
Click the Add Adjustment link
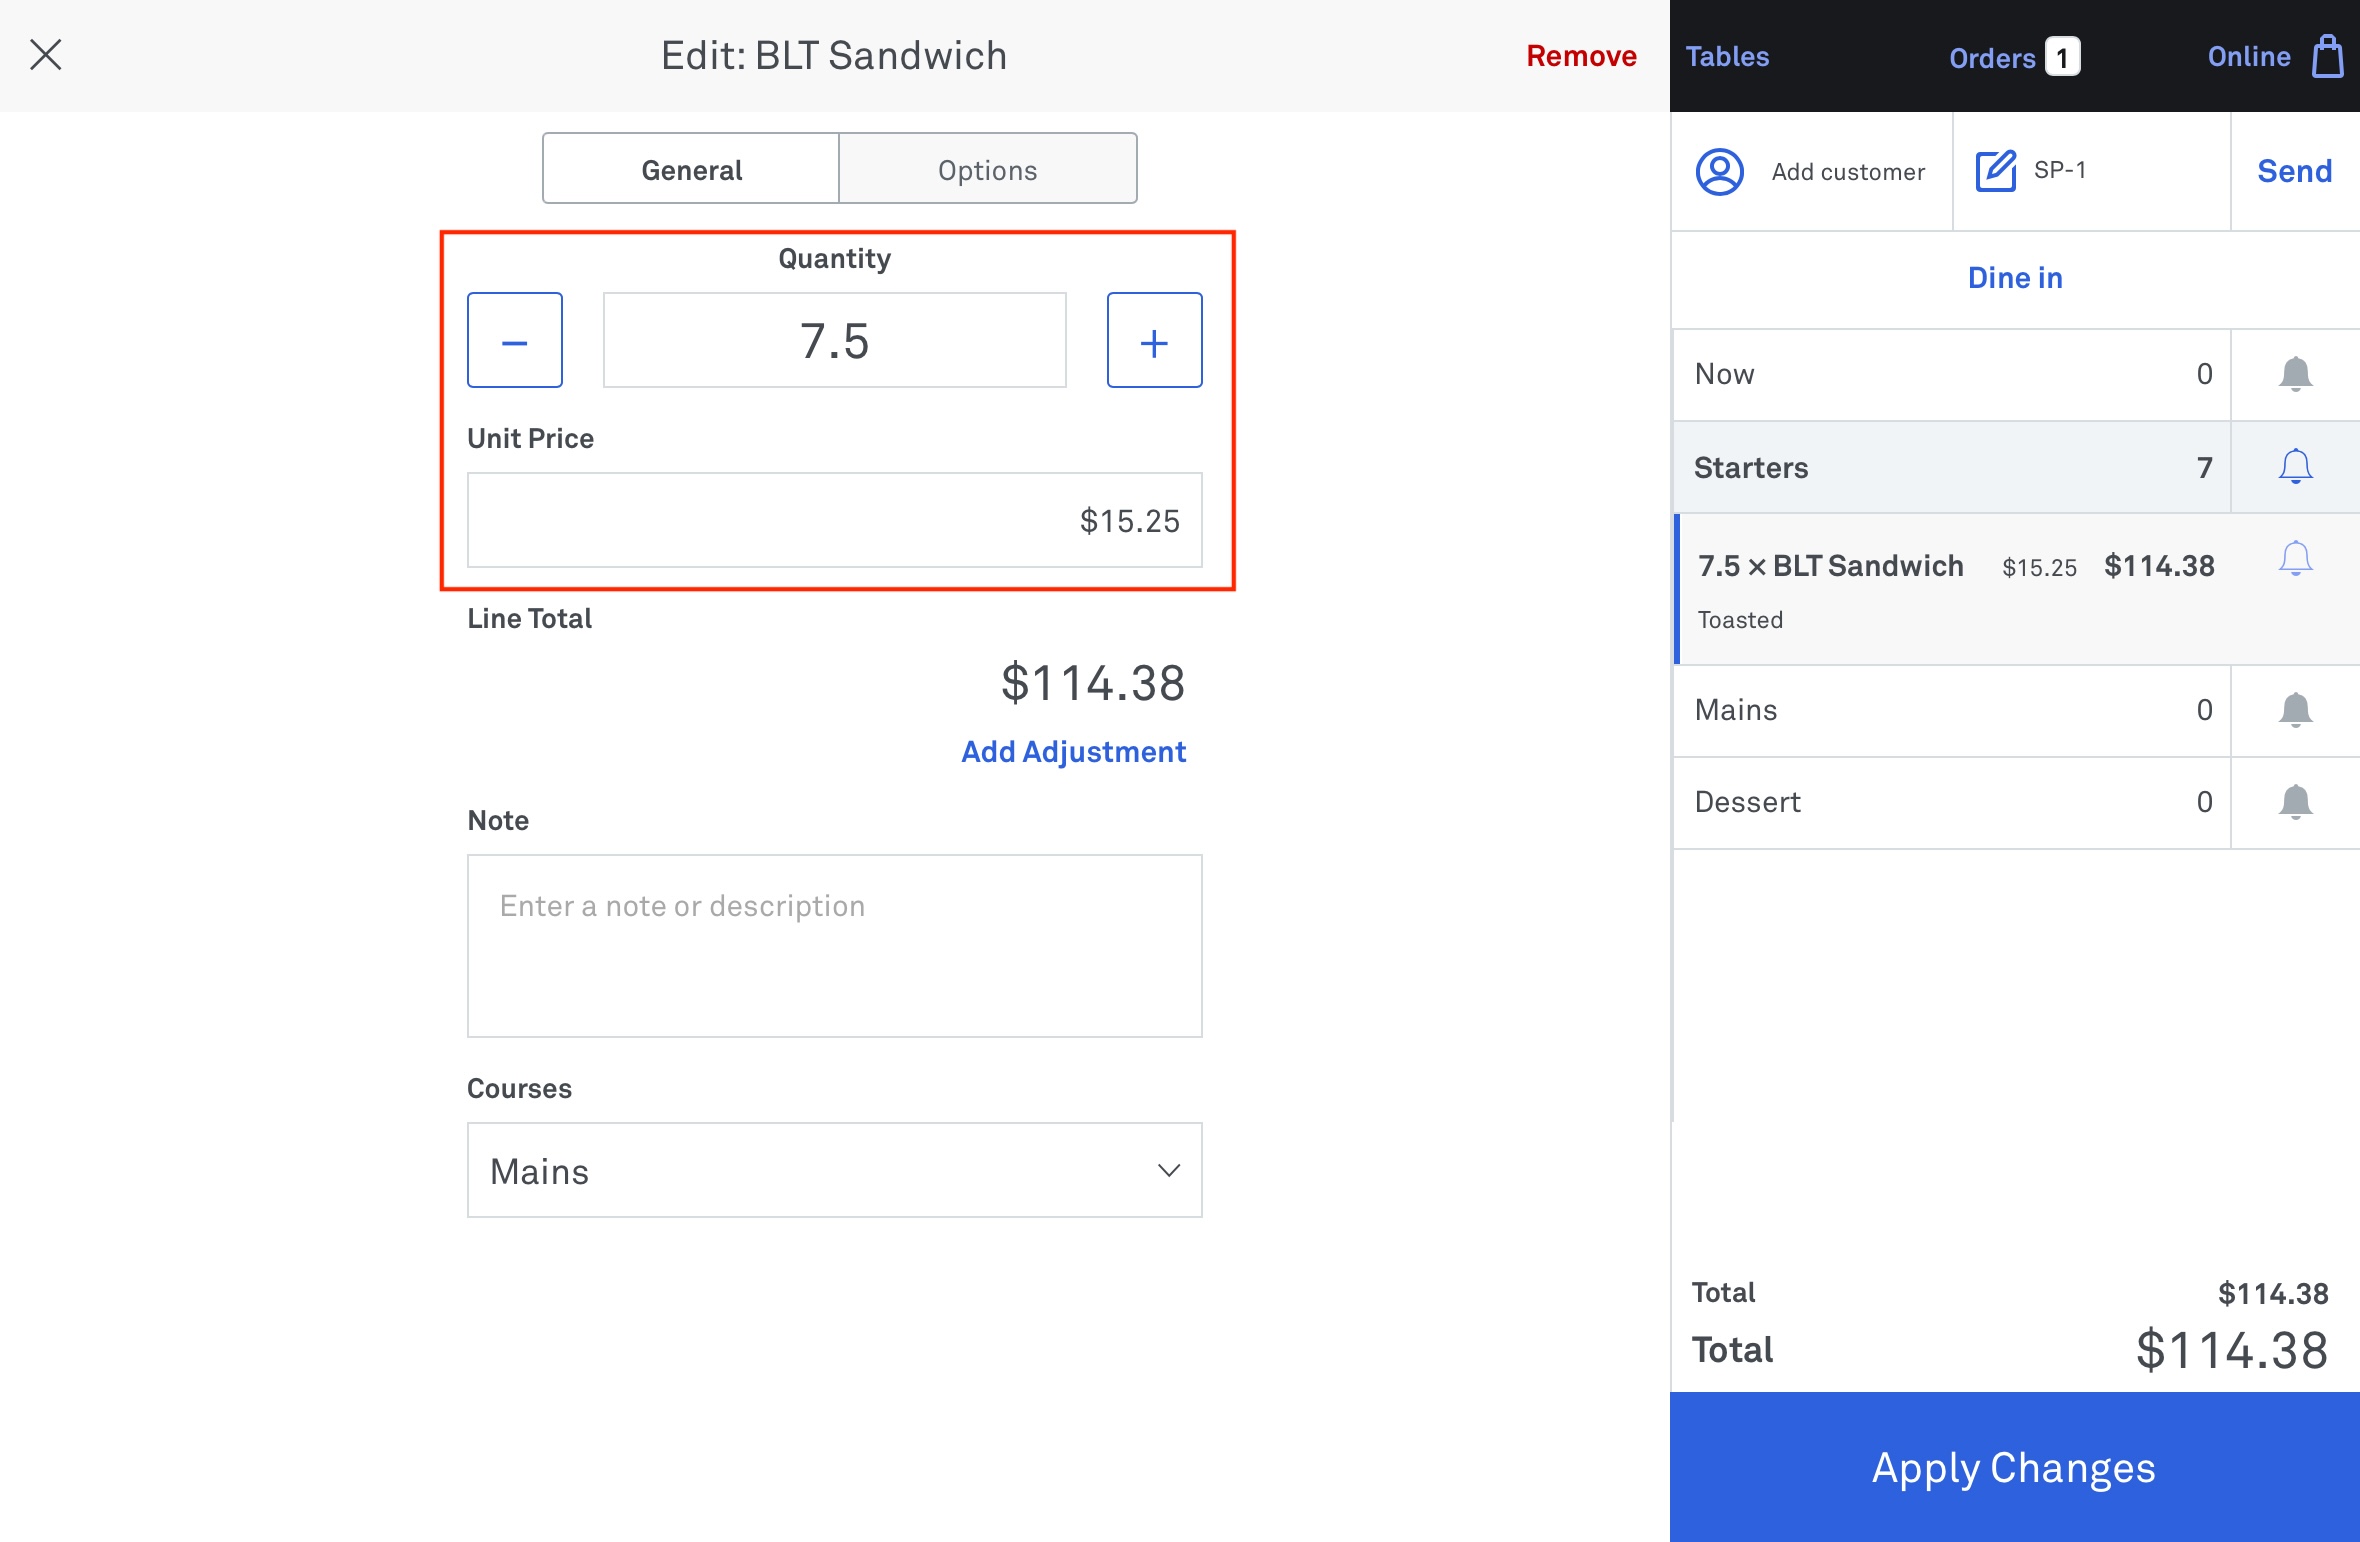click(1073, 752)
